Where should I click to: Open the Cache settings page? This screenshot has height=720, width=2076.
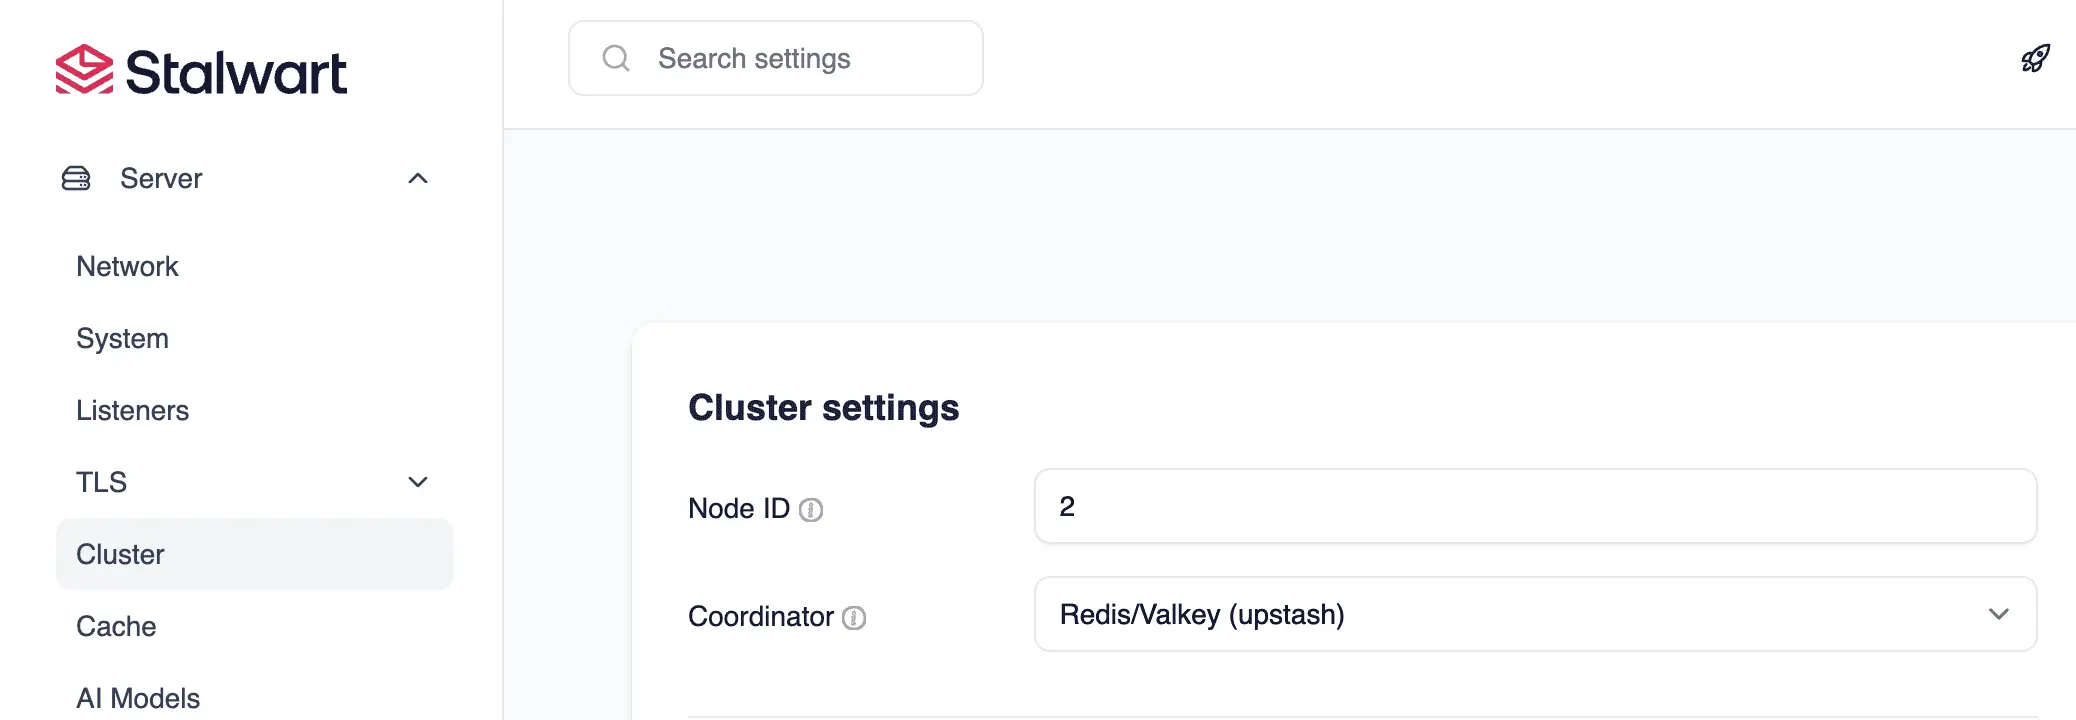pos(116,626)
